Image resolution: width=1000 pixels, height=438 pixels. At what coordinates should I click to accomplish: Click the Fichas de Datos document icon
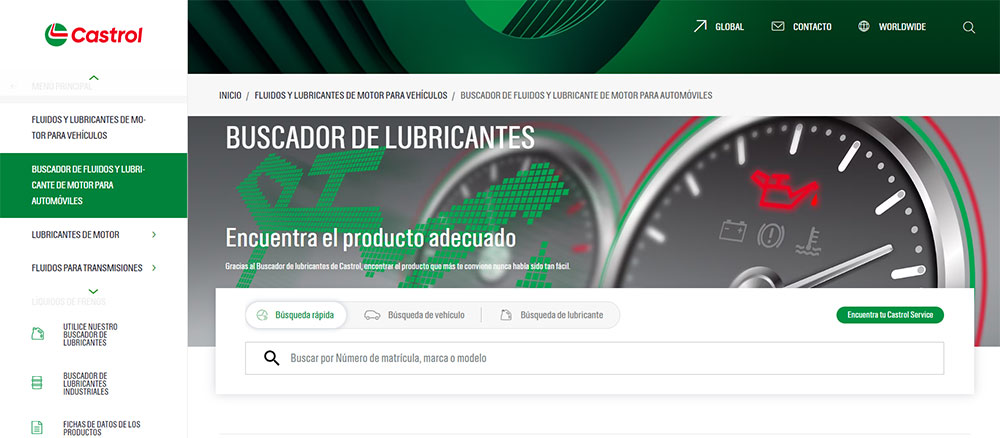[38, 427]
